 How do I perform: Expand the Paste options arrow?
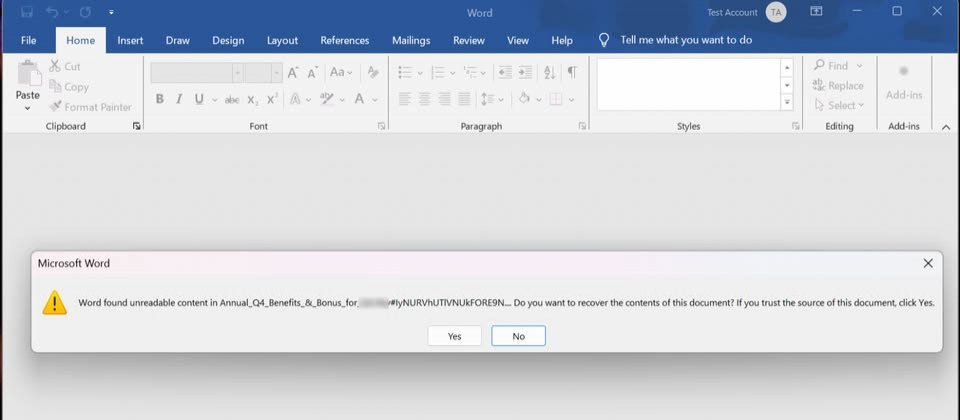point(28,108)
